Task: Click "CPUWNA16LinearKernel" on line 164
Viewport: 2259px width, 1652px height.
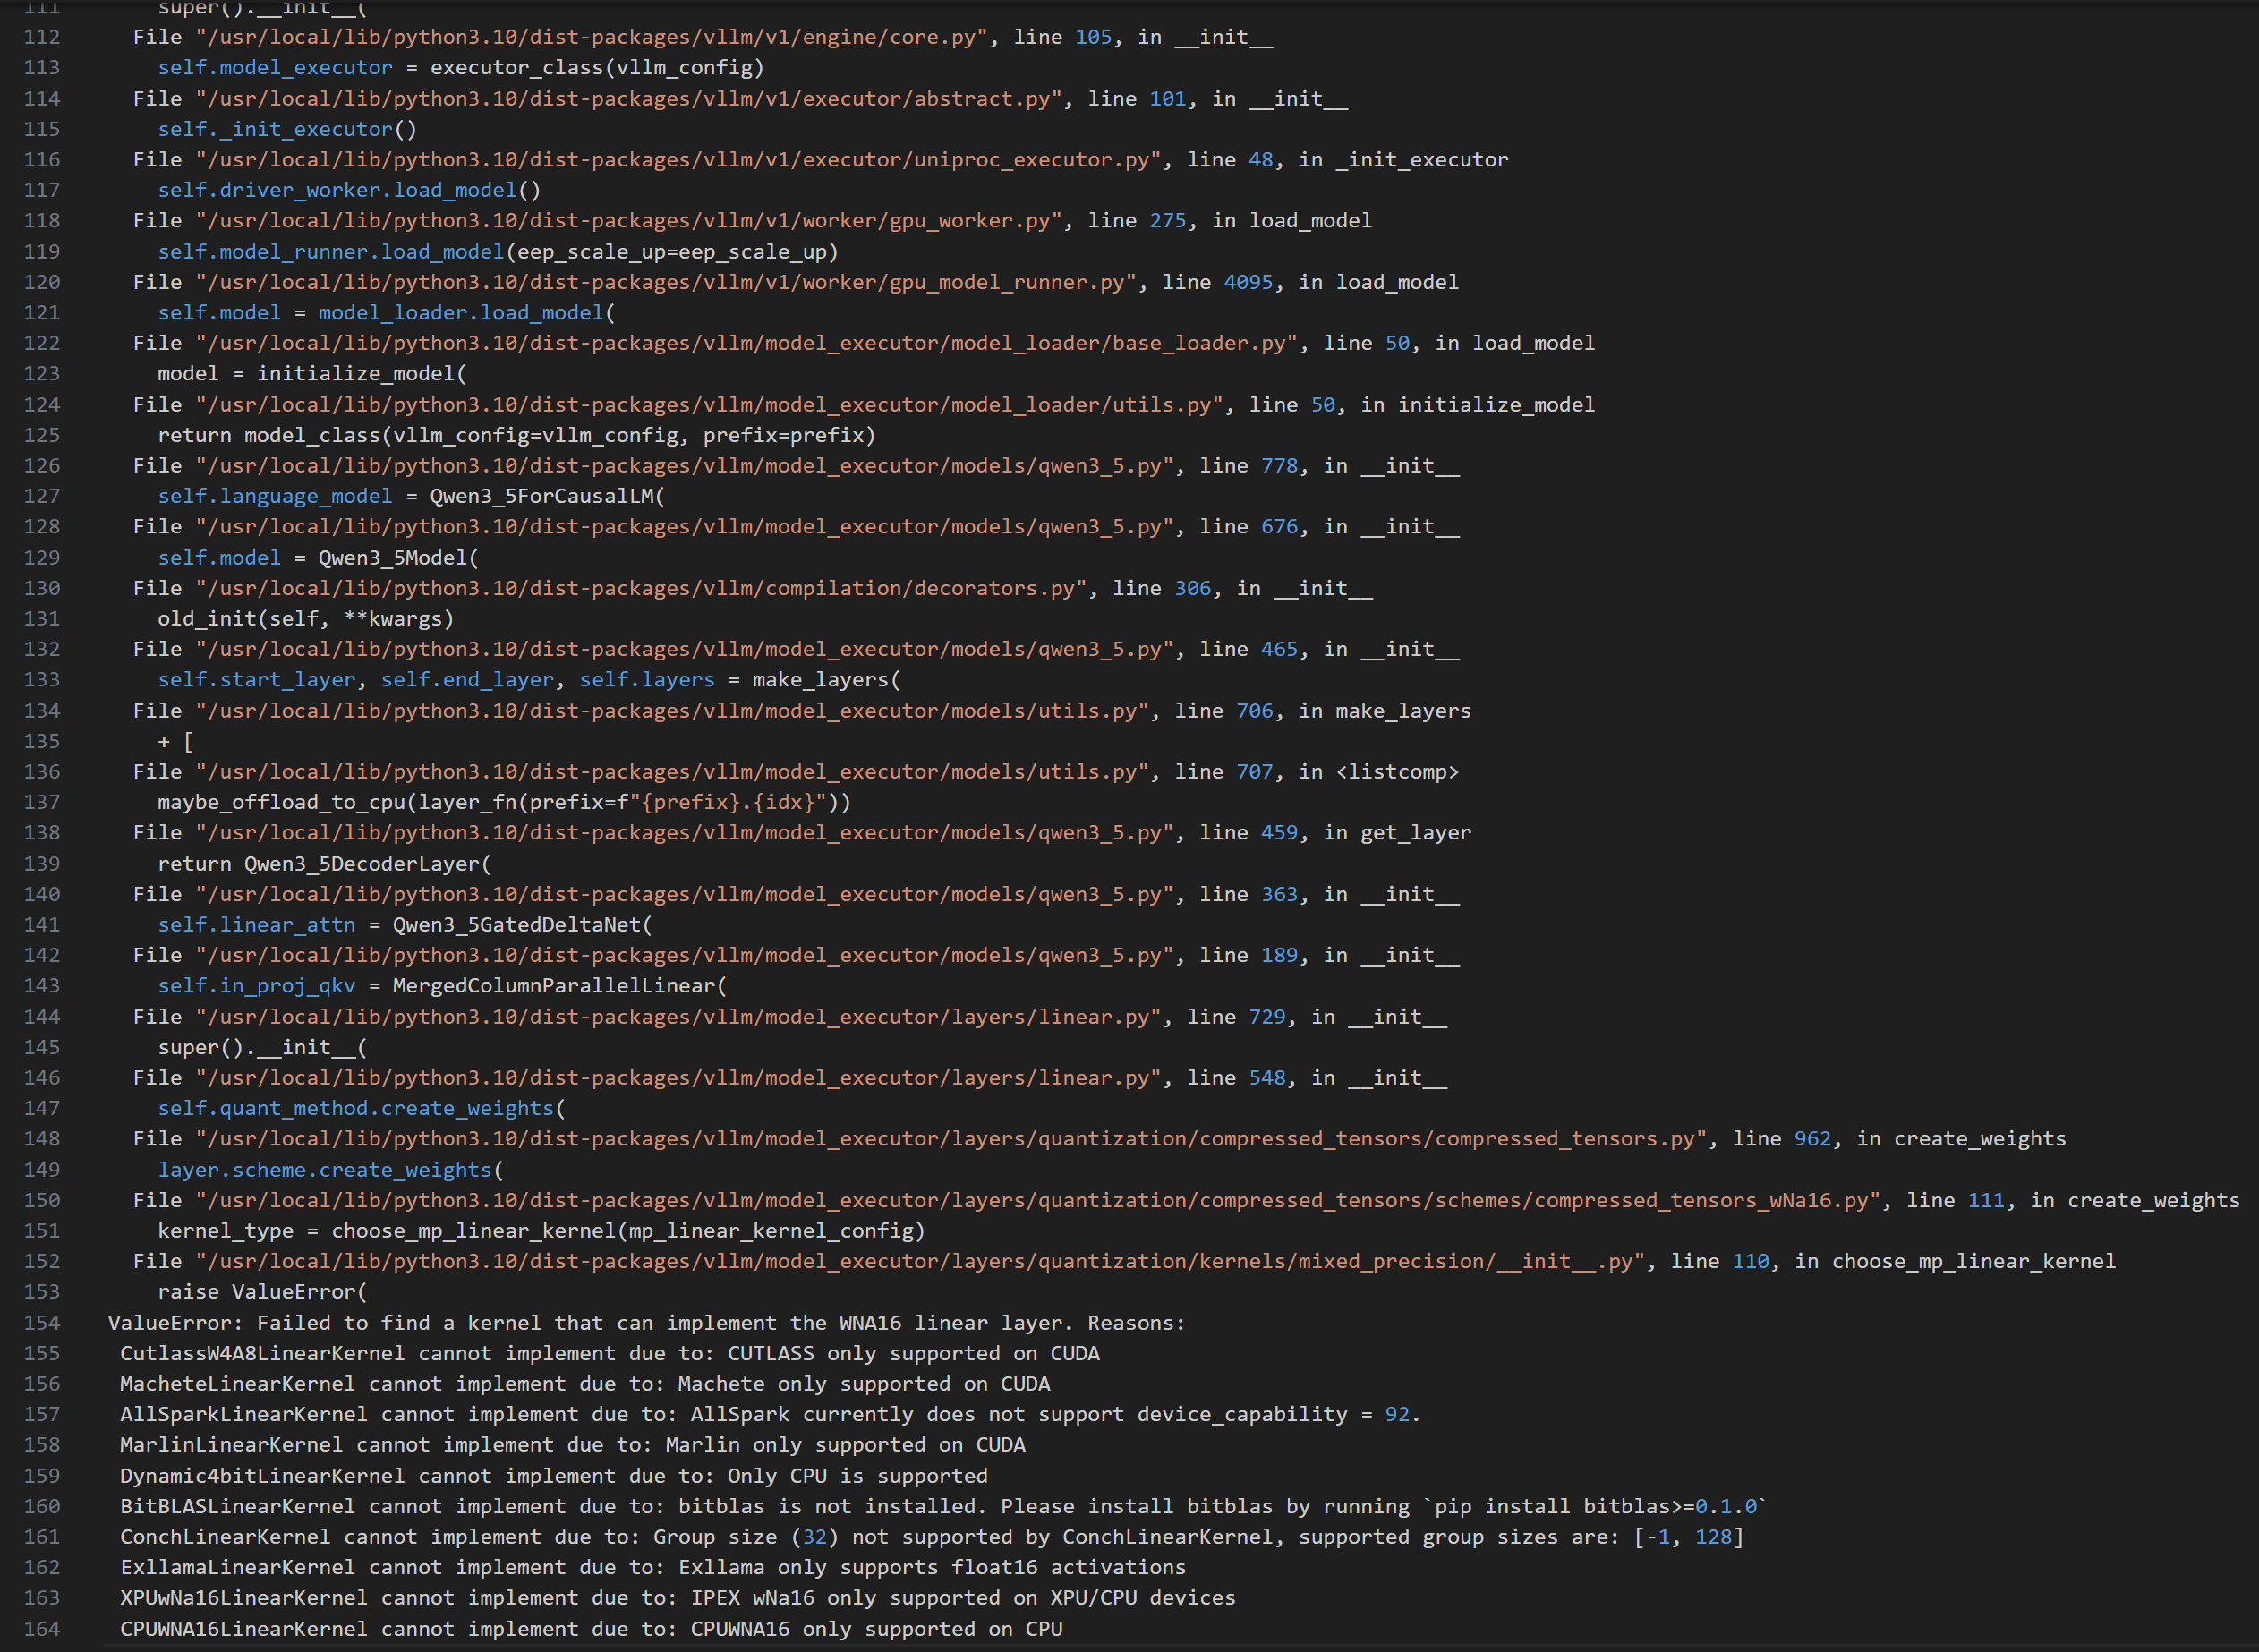Action: tap(244, 1629)
